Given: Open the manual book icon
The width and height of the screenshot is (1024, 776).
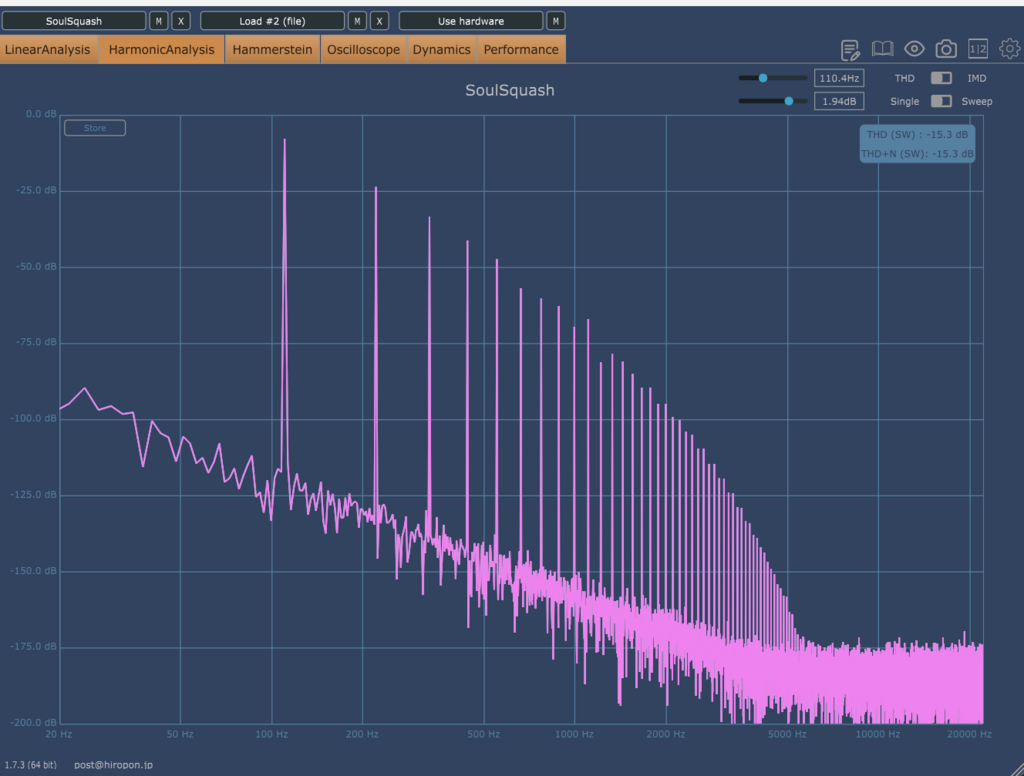Looking at the screenshot, I should coord(882,49).
